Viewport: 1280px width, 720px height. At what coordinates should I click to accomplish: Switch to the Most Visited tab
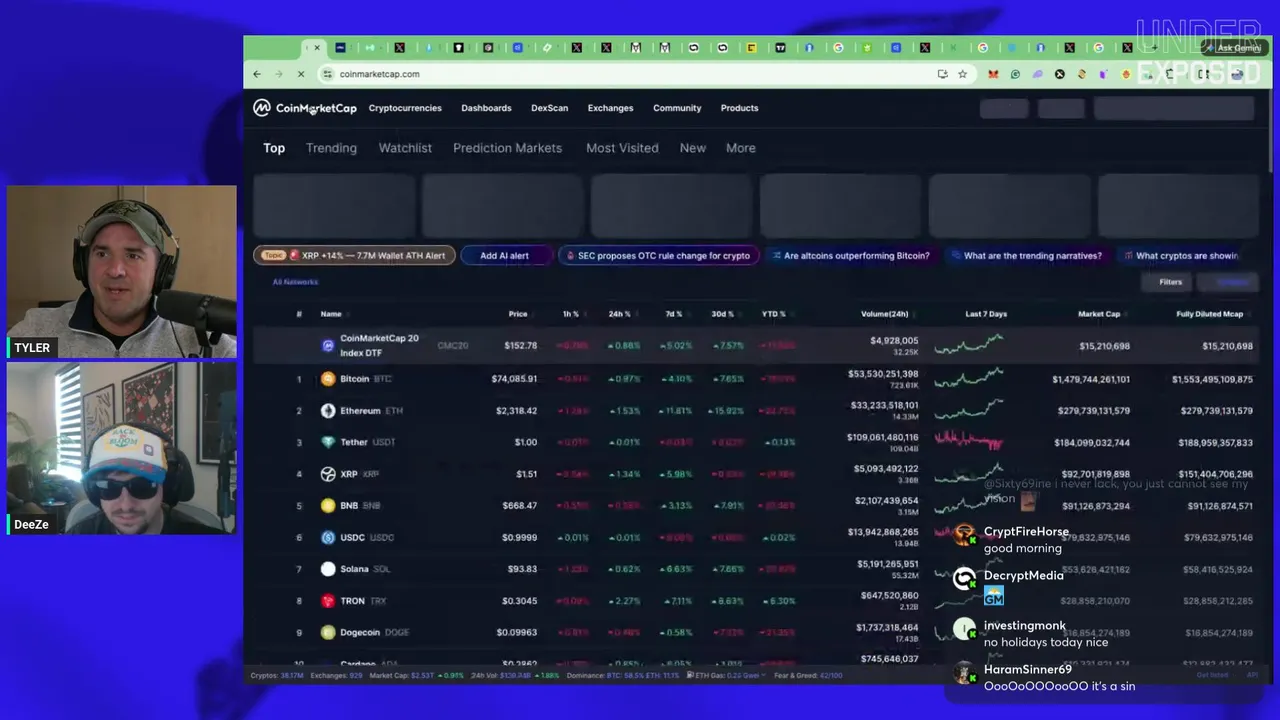pyautogui.click(x=622, y=148)
